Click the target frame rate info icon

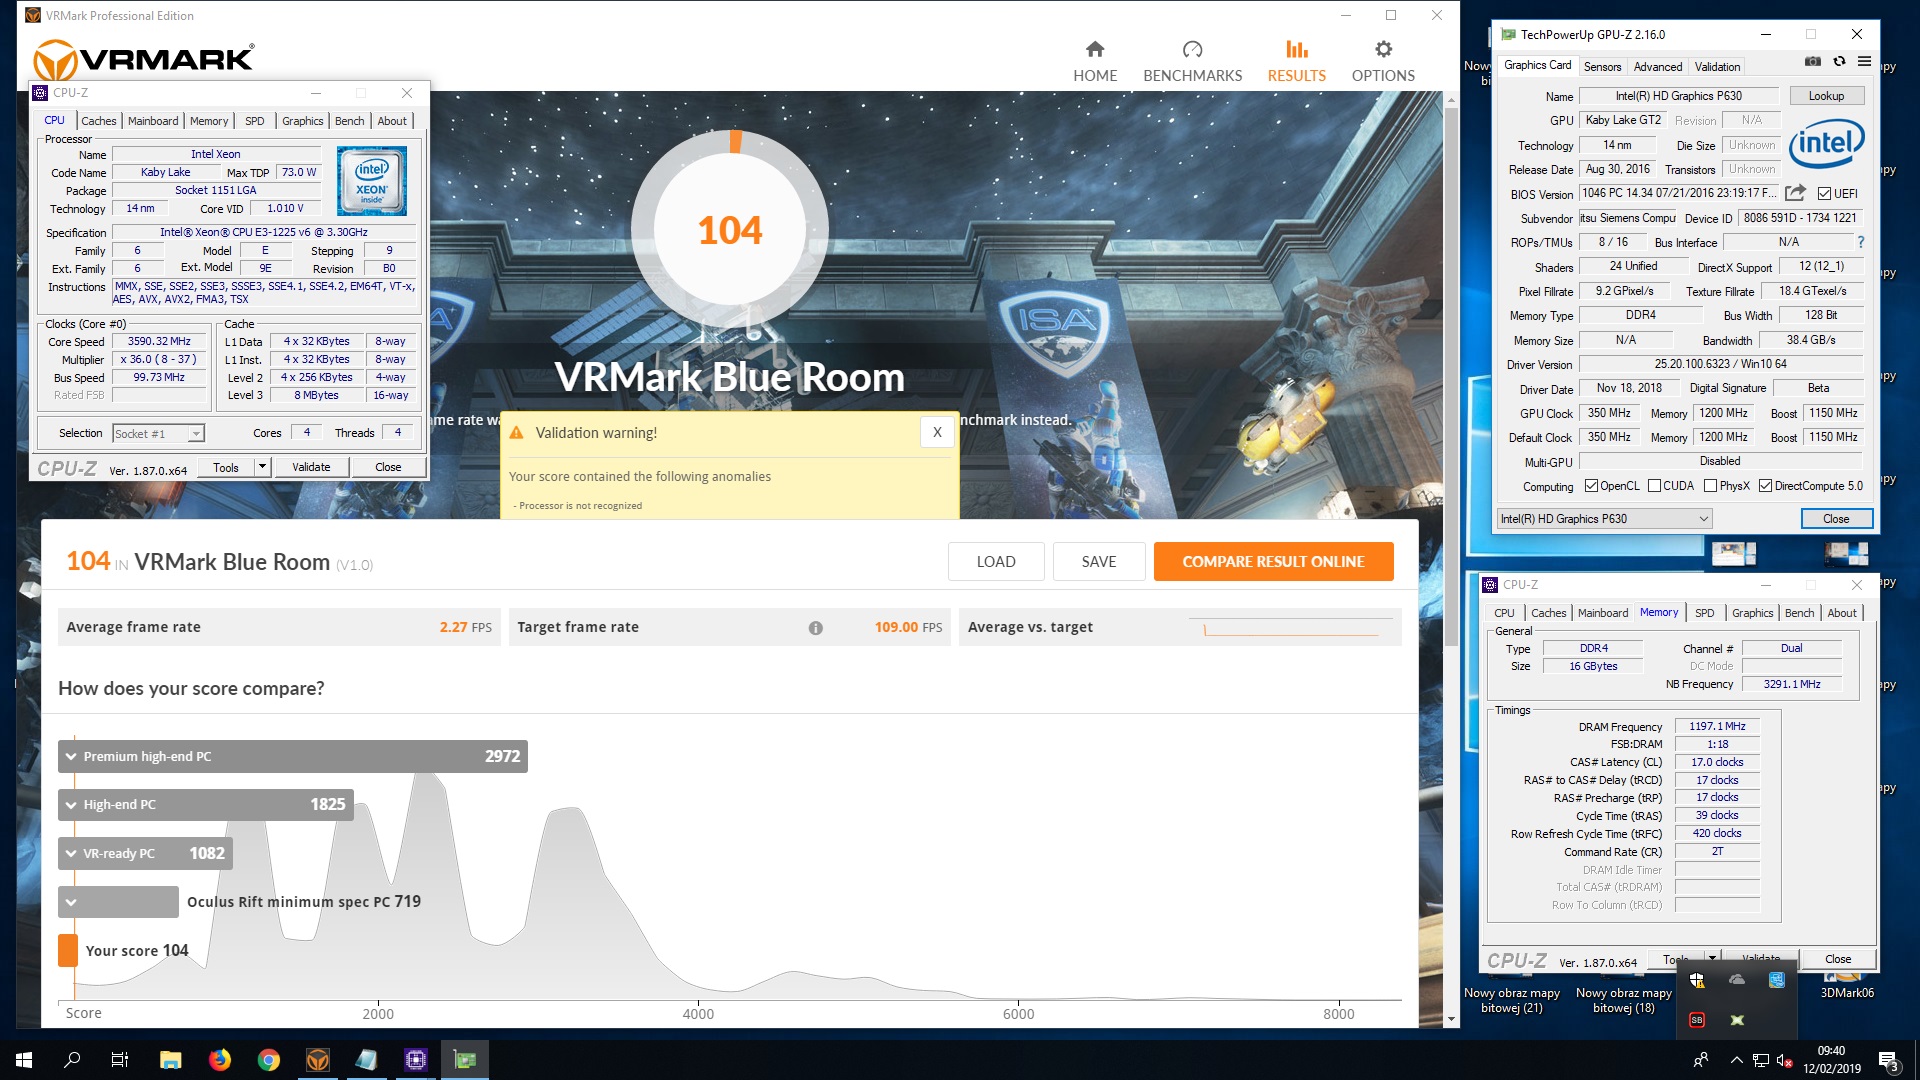coord(815,628)
